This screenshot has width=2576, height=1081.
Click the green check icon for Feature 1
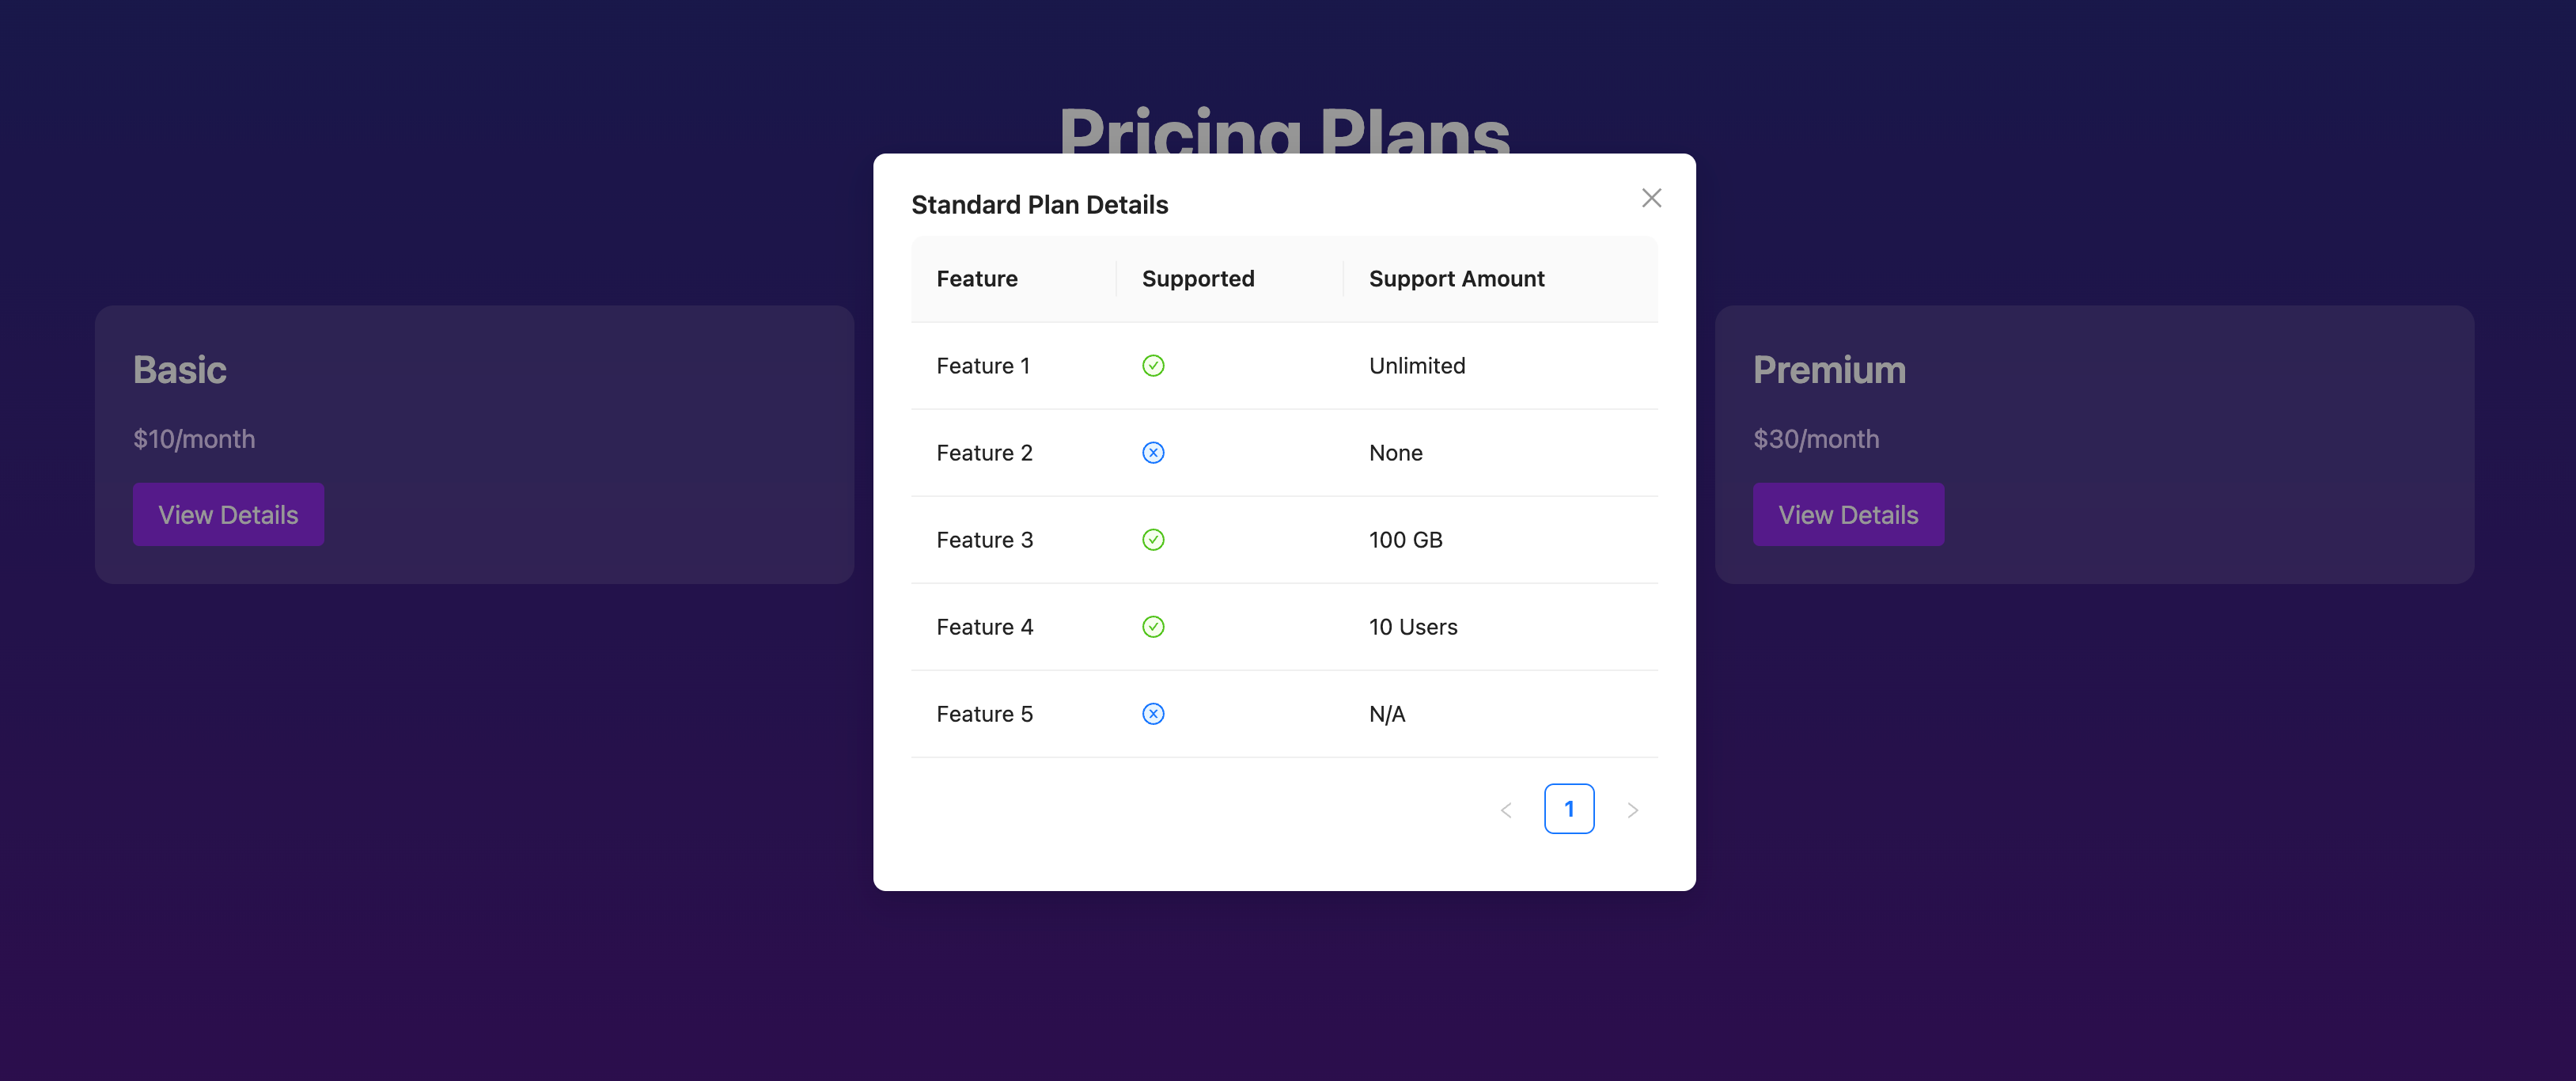[1153, 366]
